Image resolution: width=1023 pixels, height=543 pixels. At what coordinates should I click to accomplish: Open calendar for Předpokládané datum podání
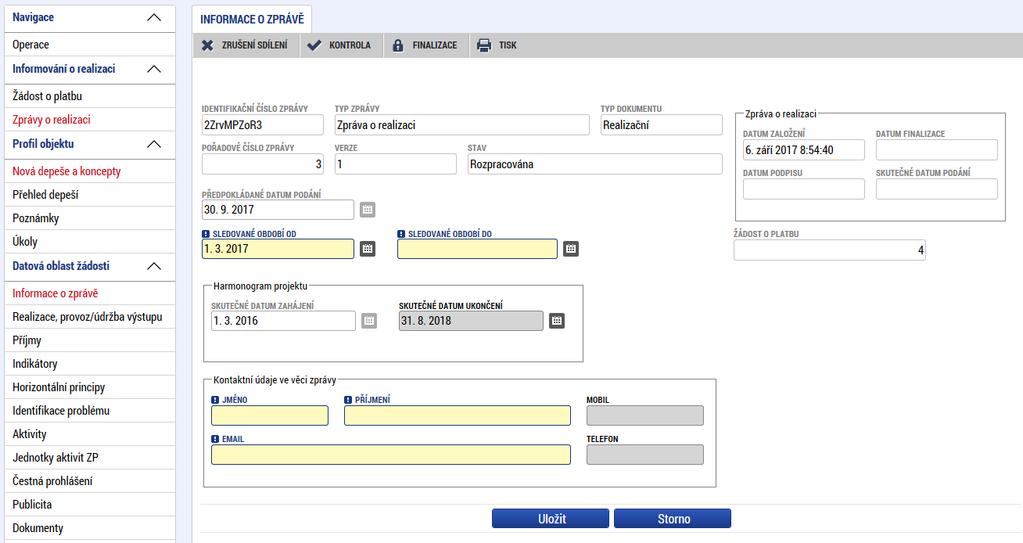[x=368, y=209]
